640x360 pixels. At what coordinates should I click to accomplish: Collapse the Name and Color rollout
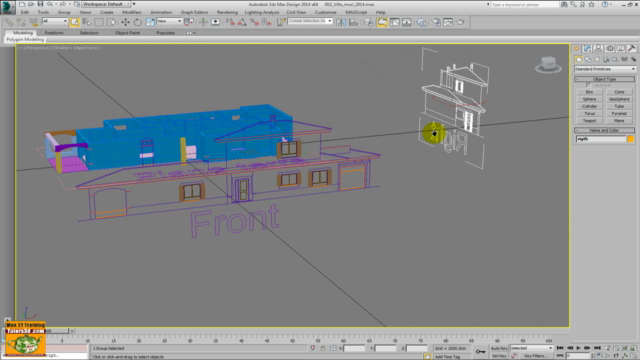coord(604,130)
